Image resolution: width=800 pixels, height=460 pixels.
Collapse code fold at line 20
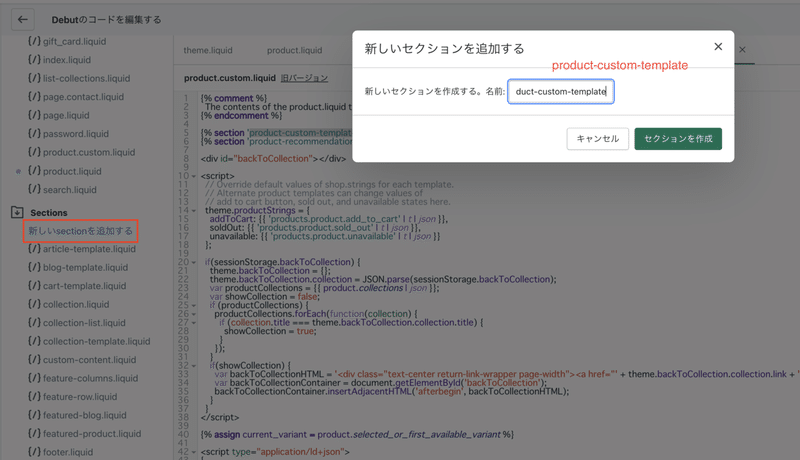(194, 262)
